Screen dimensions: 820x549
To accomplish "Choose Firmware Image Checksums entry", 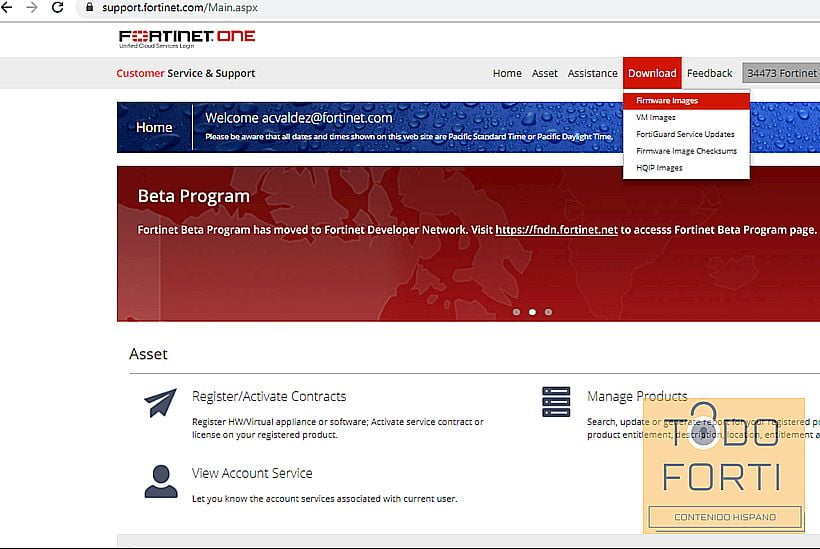I will click(686, 151).
